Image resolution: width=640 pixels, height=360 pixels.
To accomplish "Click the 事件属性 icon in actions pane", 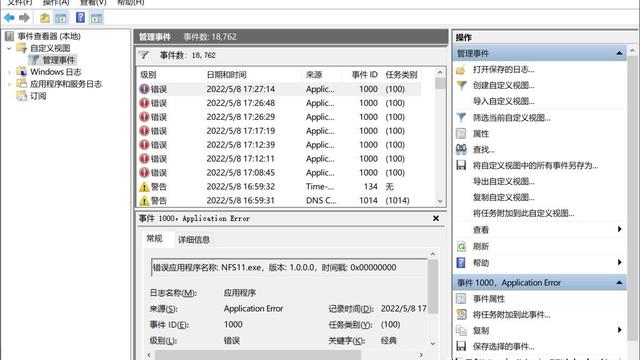I will pyautogui.click(x=461, y=299).
